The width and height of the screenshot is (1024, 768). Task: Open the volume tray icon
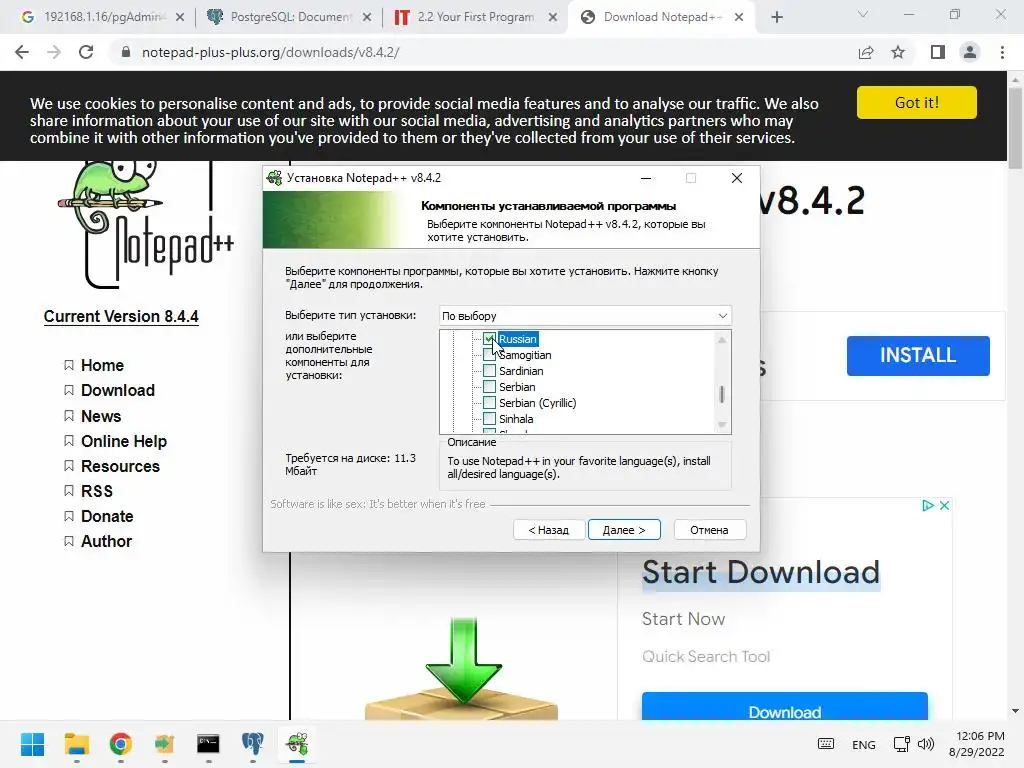(x=925, y=744)
